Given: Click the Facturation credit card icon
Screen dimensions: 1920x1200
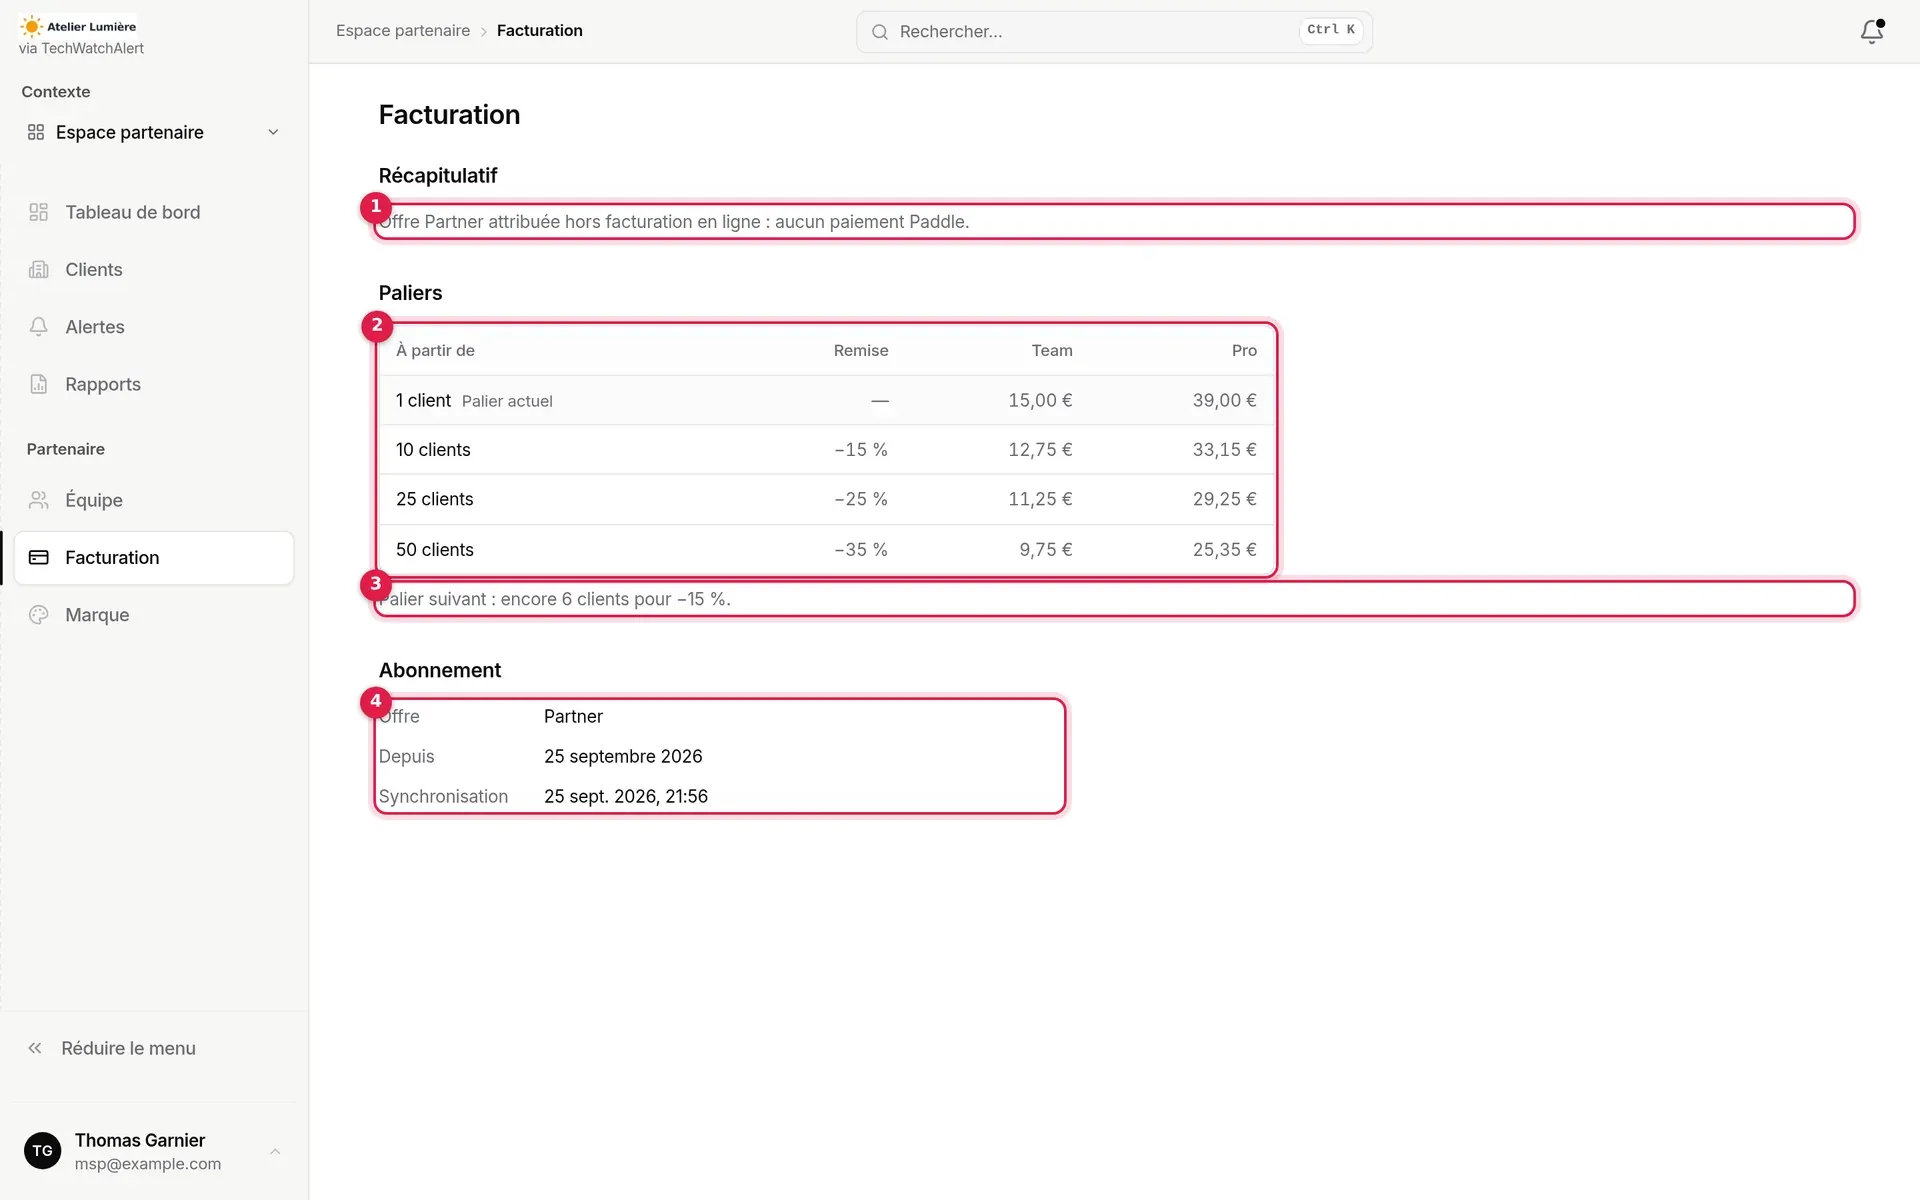Looking at the screenshot, I should point(39,558).
